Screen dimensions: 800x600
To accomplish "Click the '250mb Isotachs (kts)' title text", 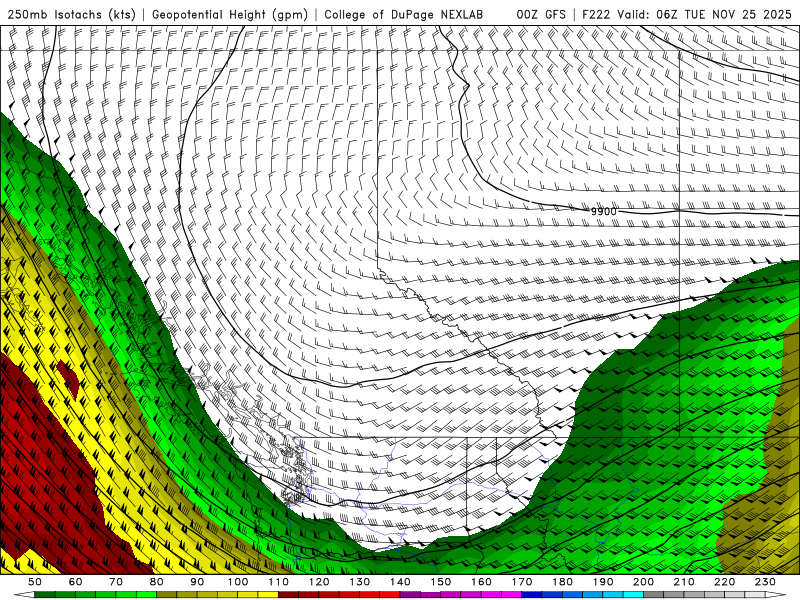I will [71, 14].
